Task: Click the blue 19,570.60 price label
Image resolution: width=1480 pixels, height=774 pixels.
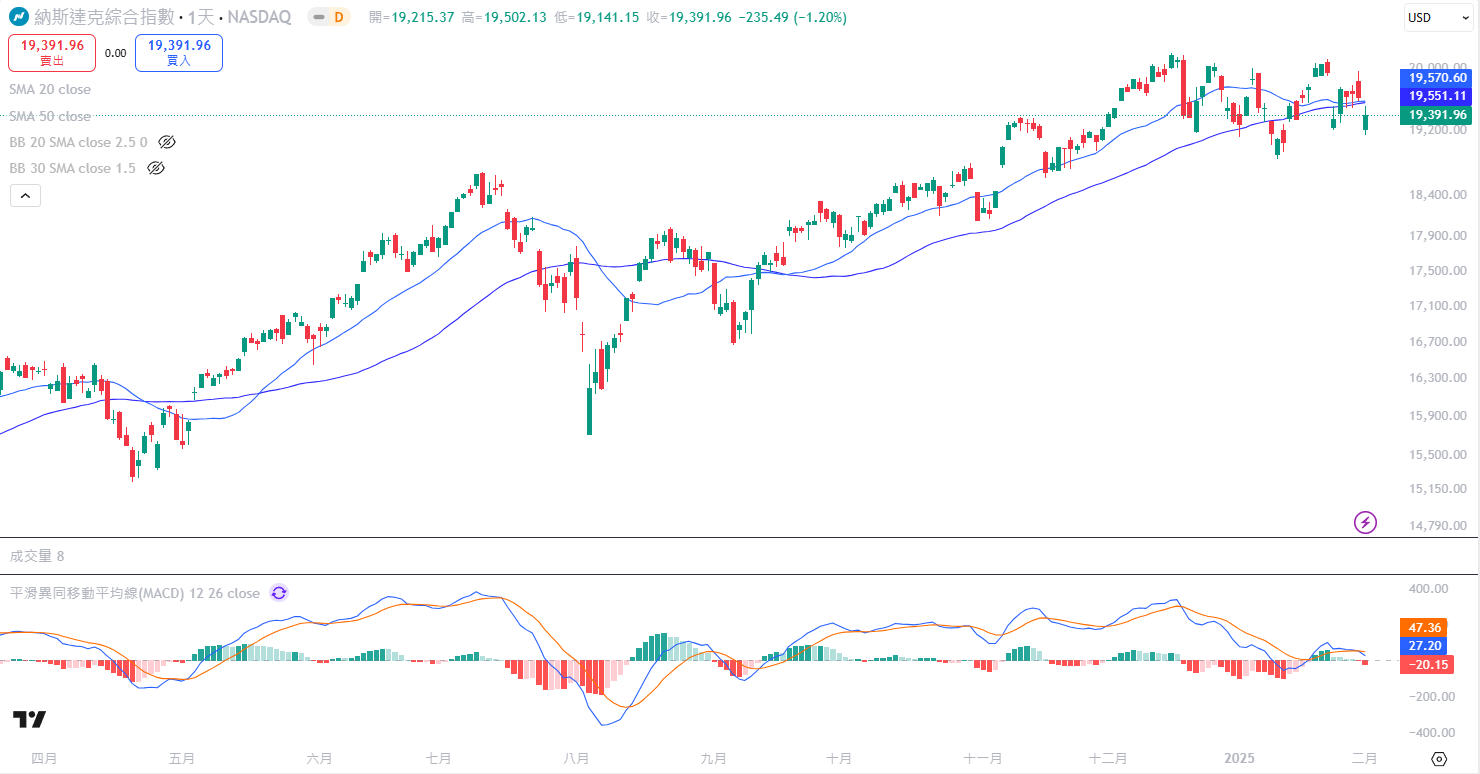Action: tap(1438, 78)
